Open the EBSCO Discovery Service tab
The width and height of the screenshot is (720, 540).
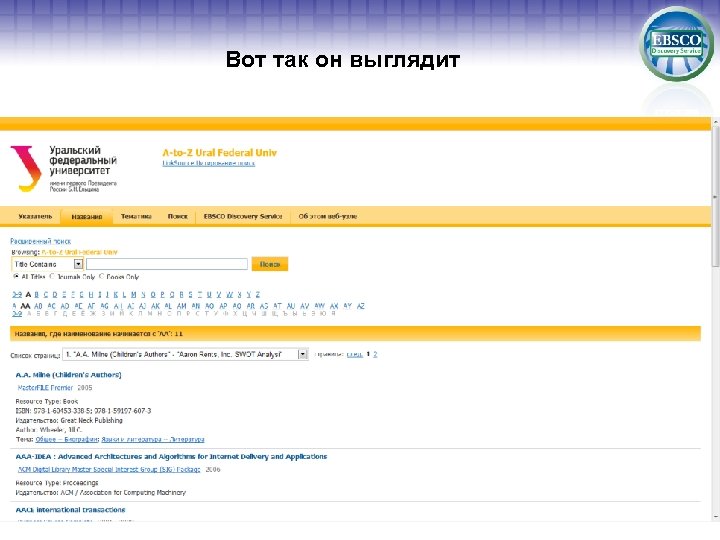(243, 216)
